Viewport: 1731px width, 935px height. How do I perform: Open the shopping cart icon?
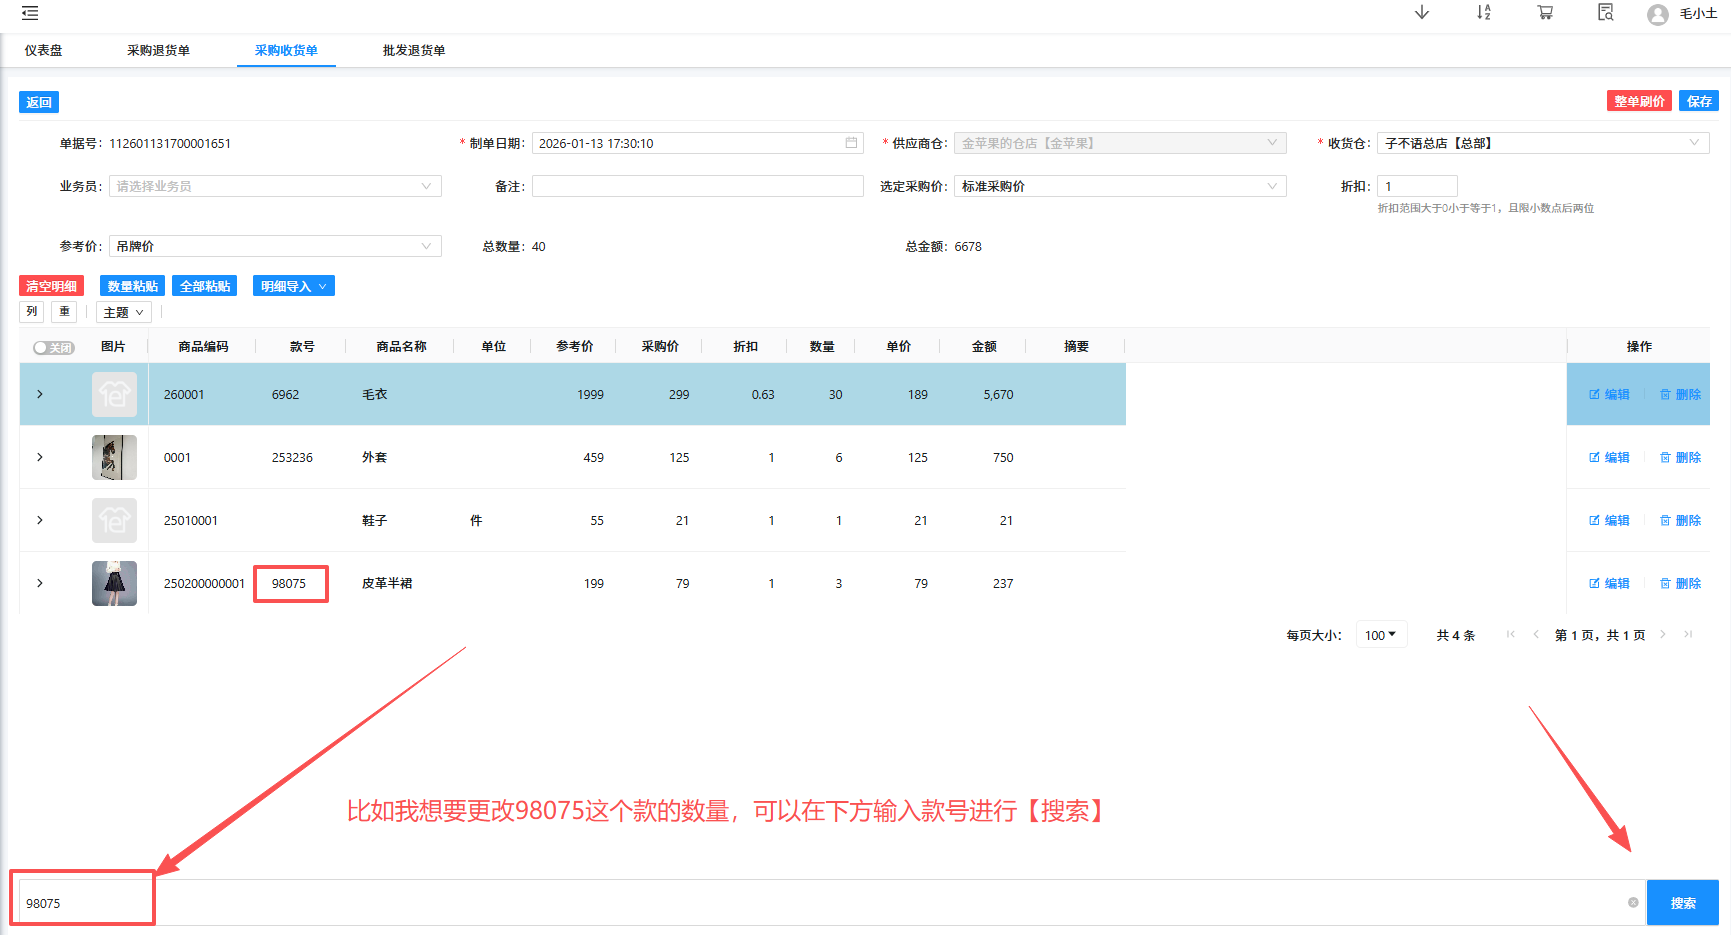1544,13
